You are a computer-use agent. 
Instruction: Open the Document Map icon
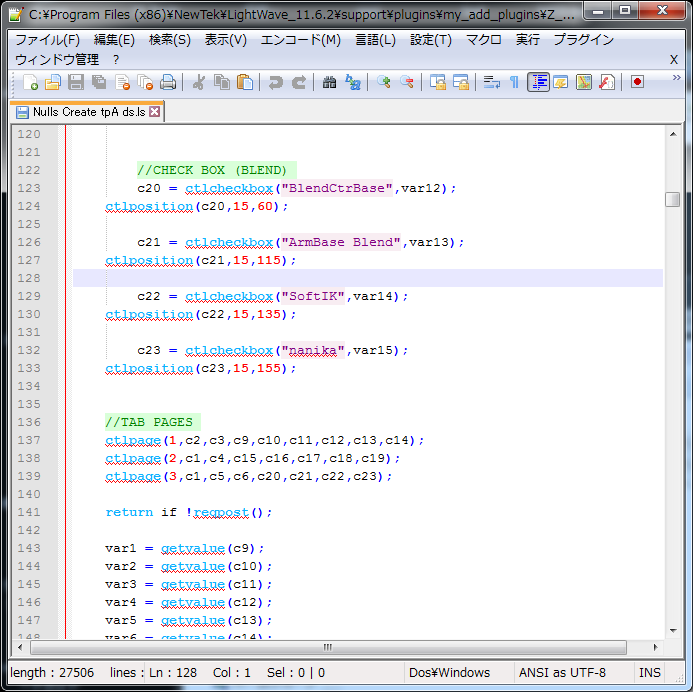tap(584, 82)
